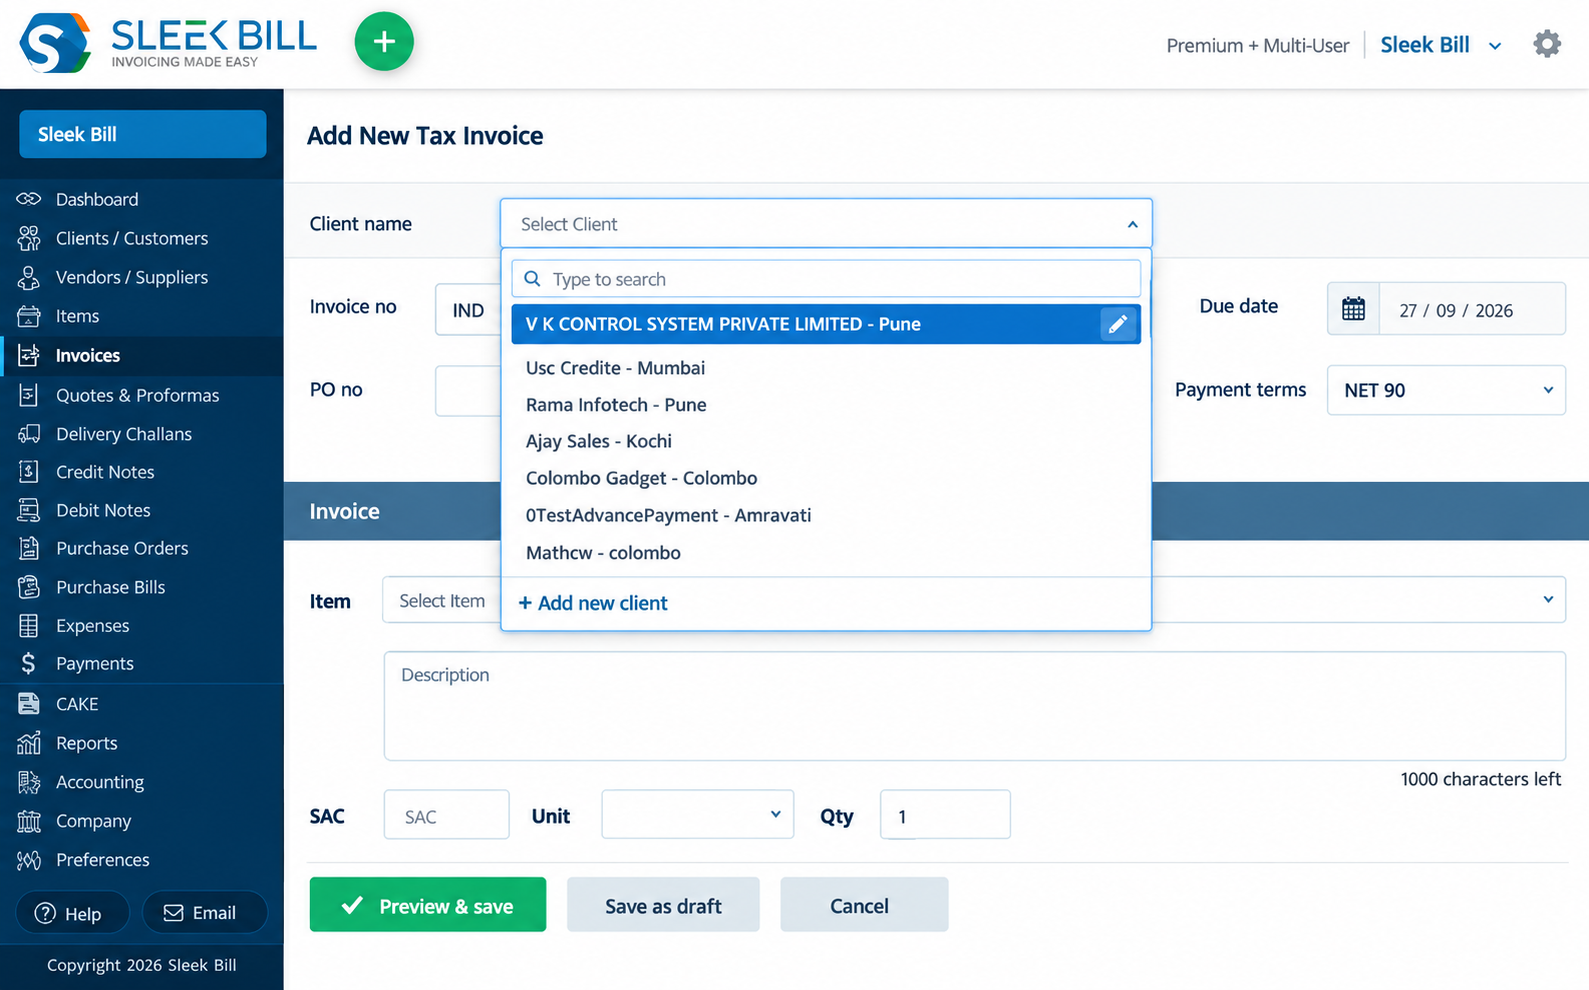Go to Preferences in sidebar
The height and width of the screenshot is (990, 1589).
[103, 860]
